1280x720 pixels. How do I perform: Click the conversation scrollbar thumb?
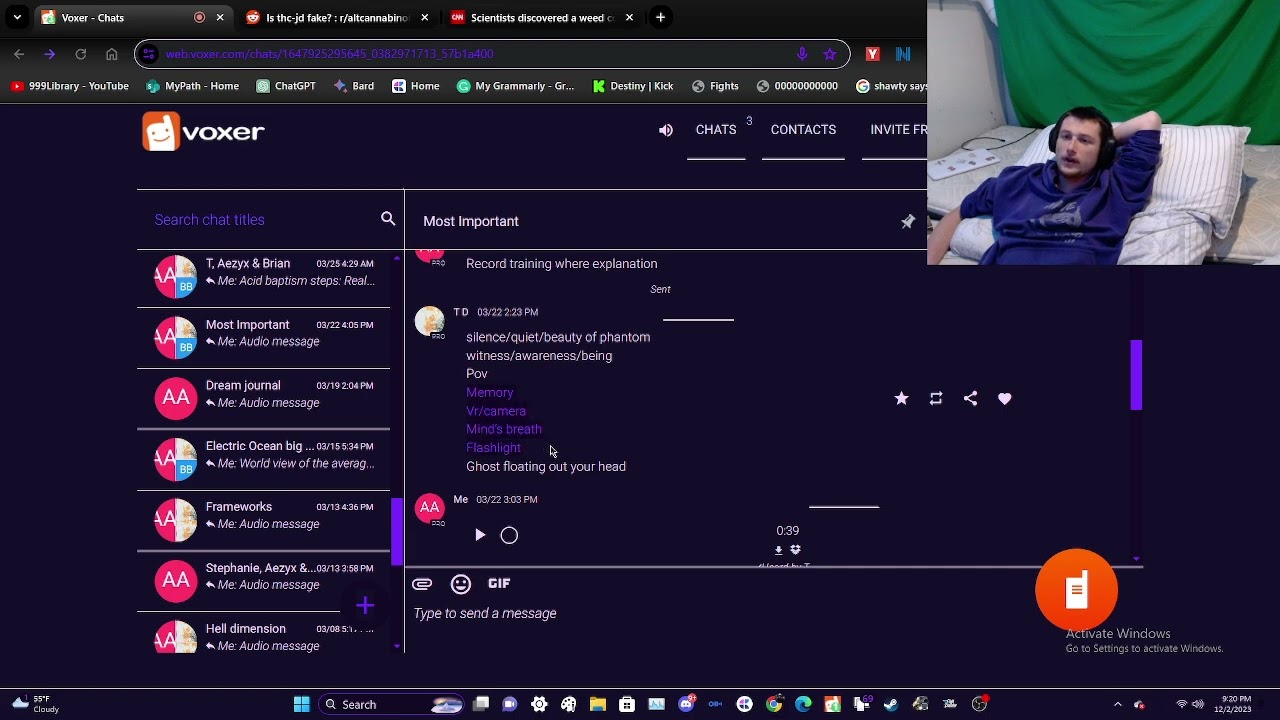click(x=1136, y=375)
